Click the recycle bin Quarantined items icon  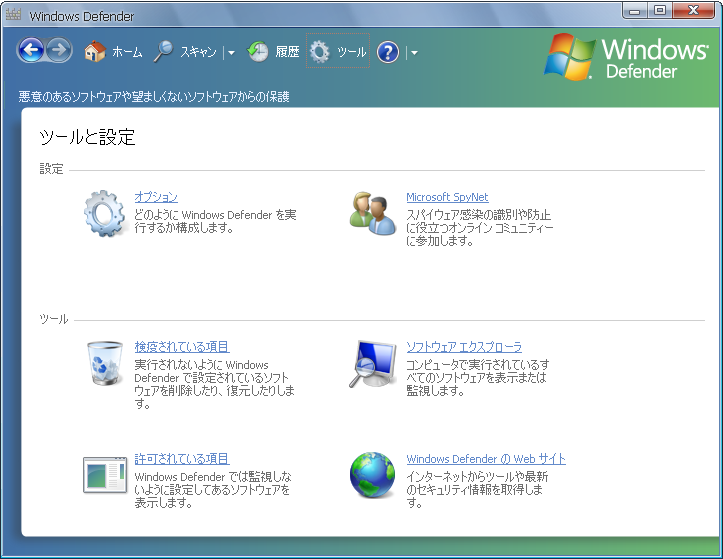point(104,364)
